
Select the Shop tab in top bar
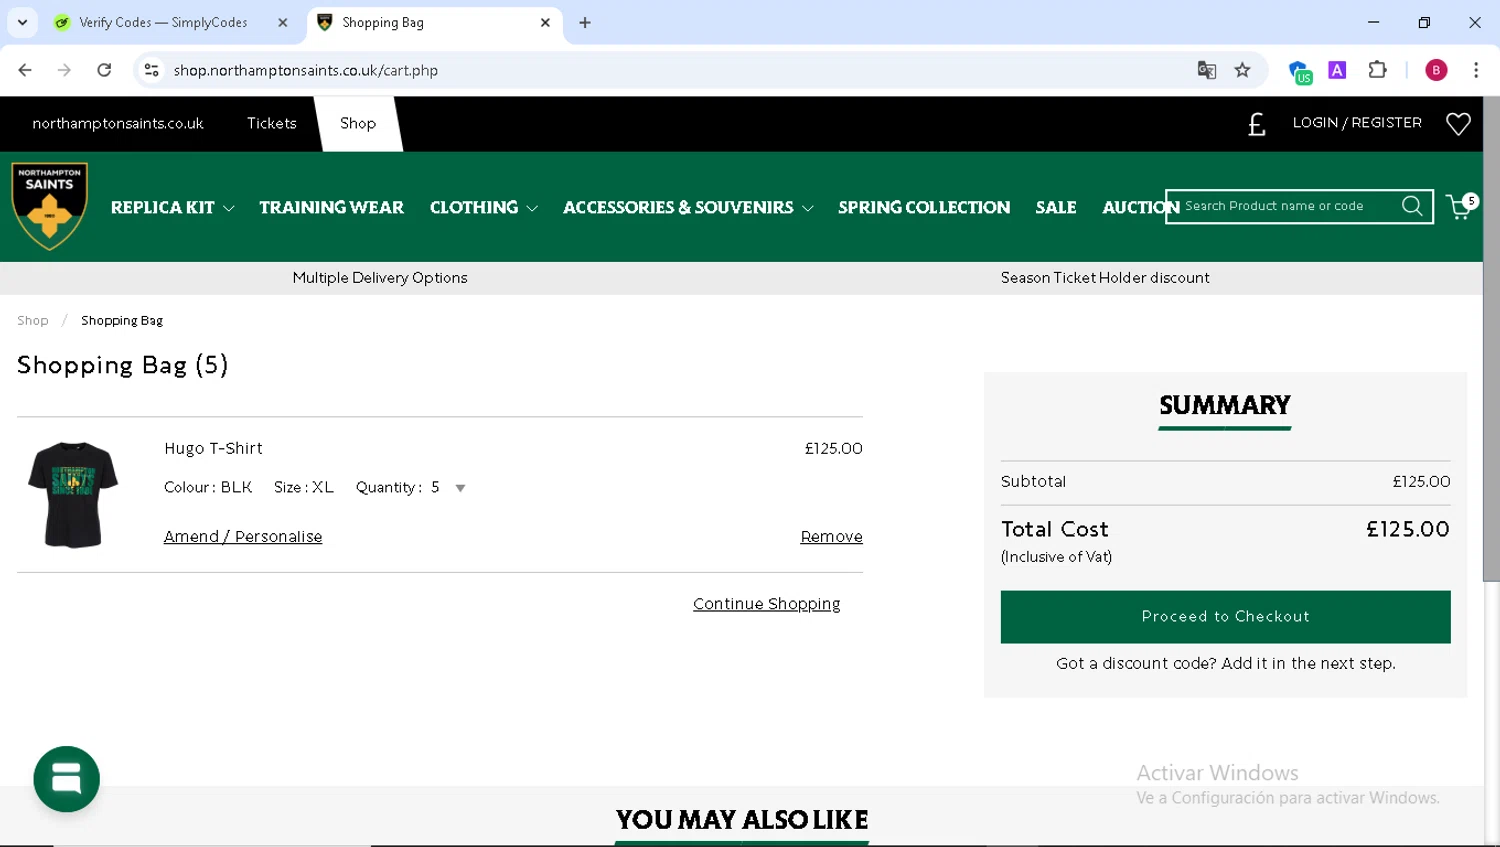pos(358,123)
